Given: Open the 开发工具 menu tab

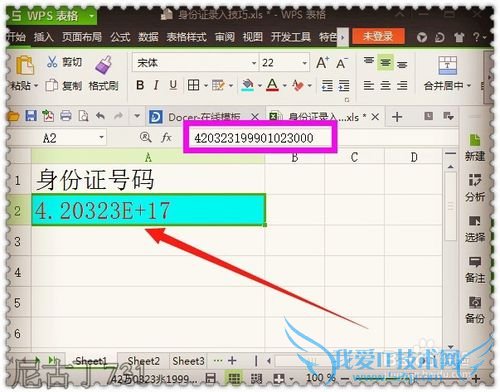Looking at the screenshot, I should (x=291, y=37).
